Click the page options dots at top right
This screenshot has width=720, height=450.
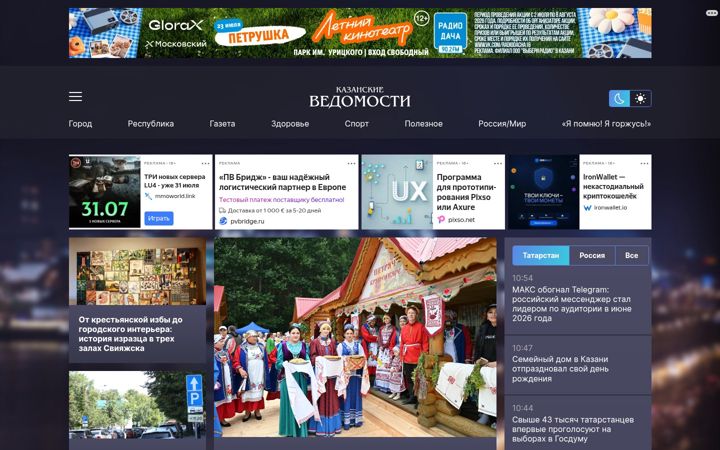pyautogui.click(x=712, y=13)
